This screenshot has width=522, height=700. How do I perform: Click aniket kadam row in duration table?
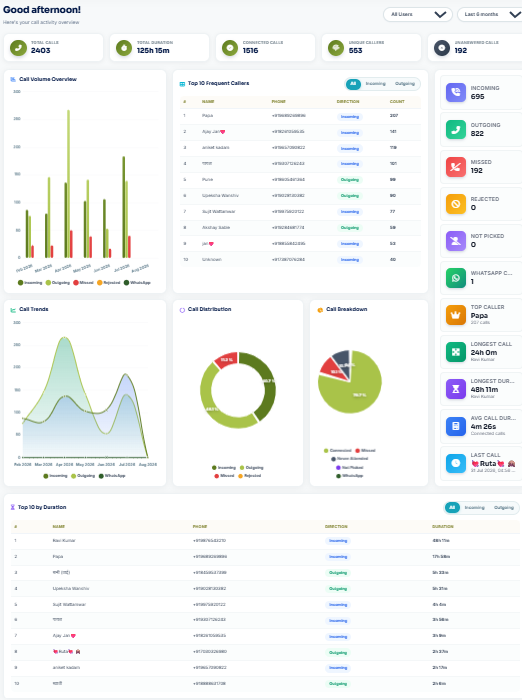tap(265, 668)
